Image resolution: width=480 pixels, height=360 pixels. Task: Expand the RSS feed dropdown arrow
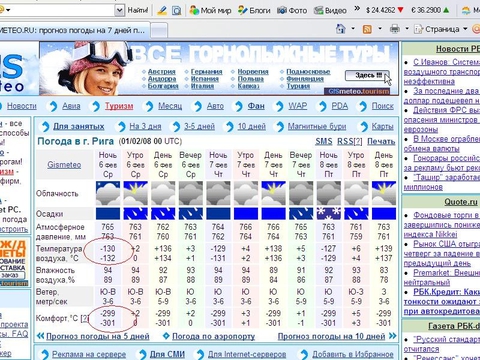click(x=380, y=29)
